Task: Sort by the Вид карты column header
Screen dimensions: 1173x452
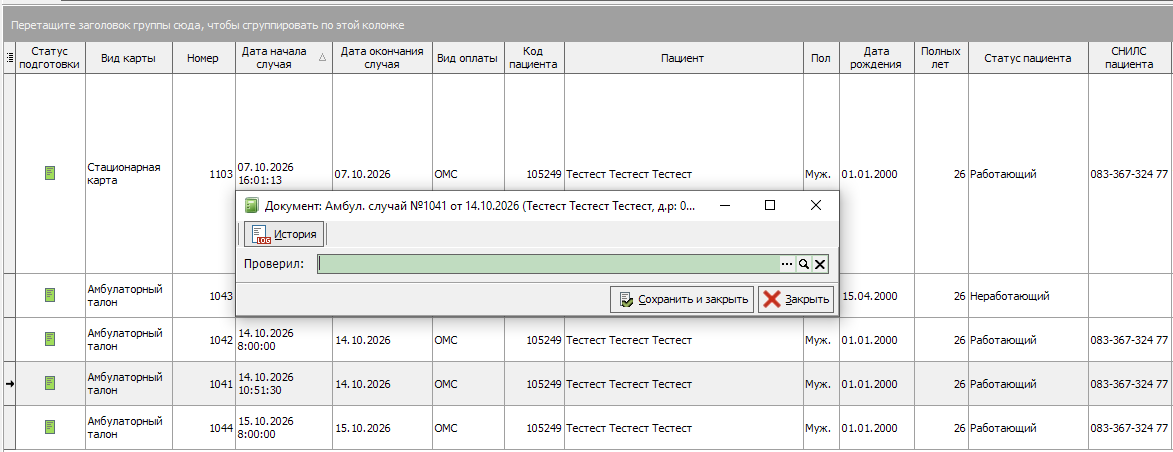Action: 129,58
